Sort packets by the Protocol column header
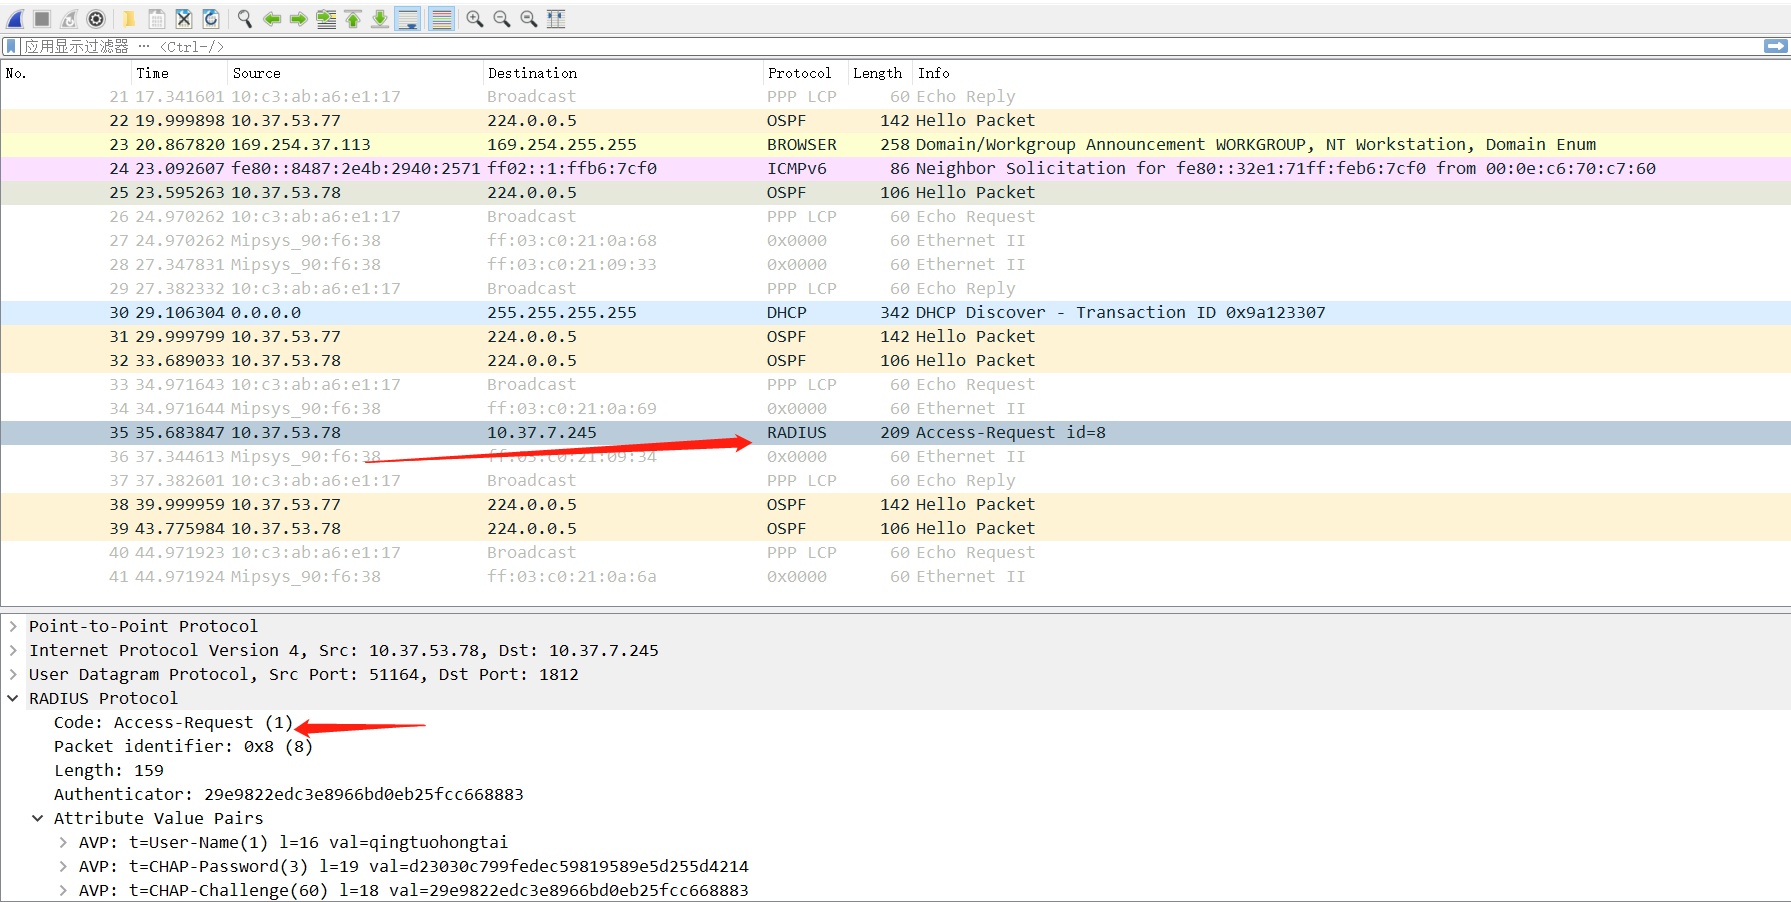The image size is (1791, 902). click(799, 73)
